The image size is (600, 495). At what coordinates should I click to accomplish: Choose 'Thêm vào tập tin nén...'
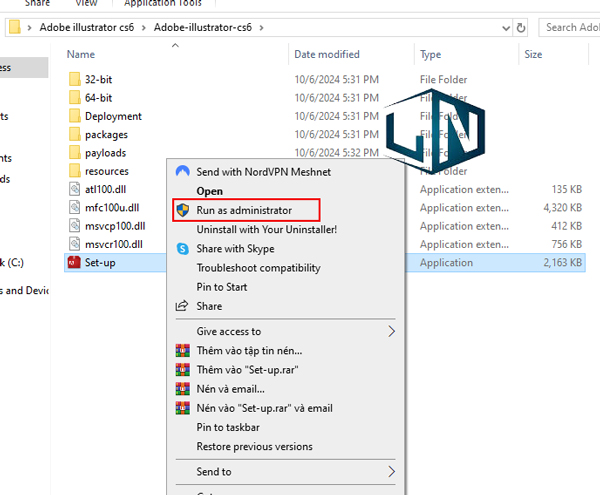[249, 350]
